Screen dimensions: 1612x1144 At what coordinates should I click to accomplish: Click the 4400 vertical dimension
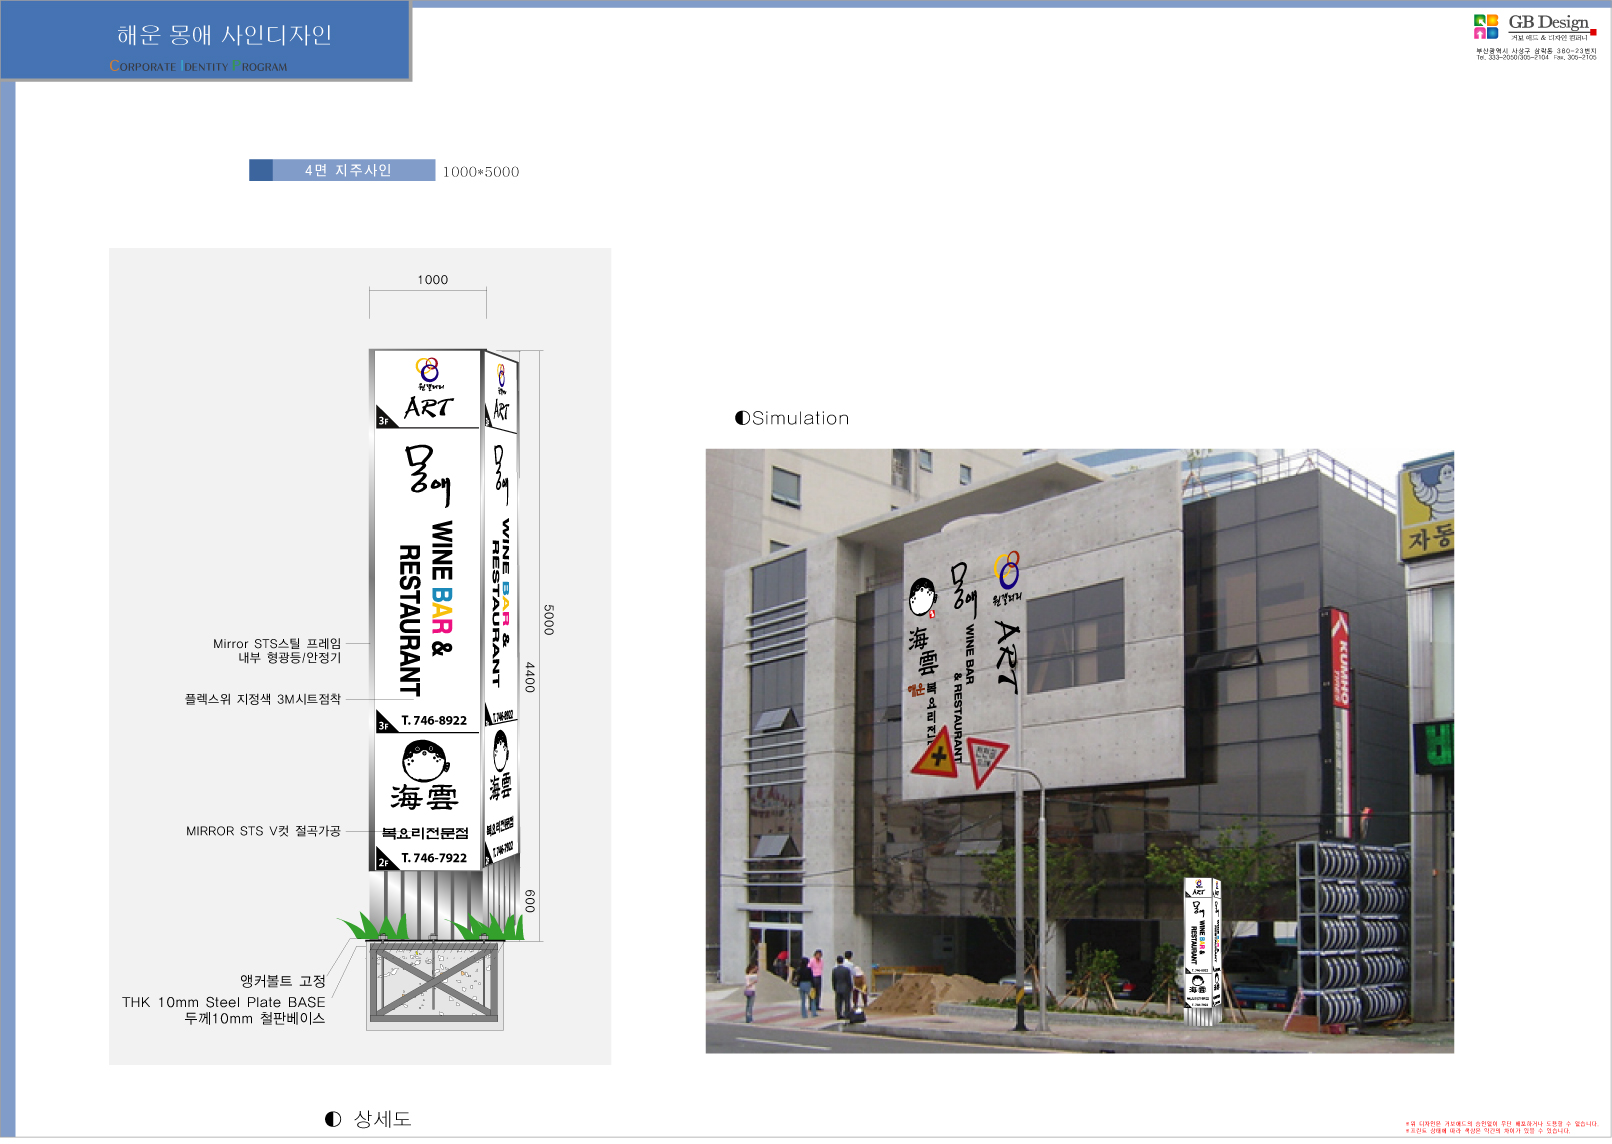click(x=530, y=677)
